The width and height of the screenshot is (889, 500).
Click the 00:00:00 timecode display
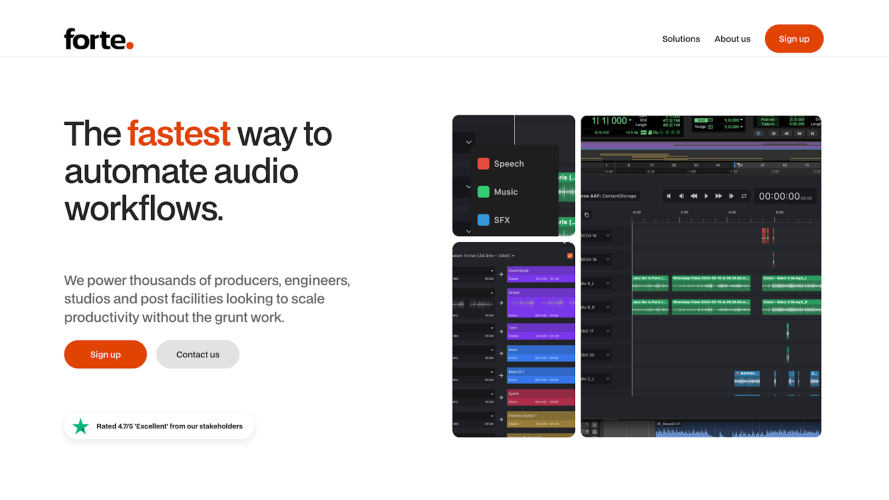coord(785,196)
